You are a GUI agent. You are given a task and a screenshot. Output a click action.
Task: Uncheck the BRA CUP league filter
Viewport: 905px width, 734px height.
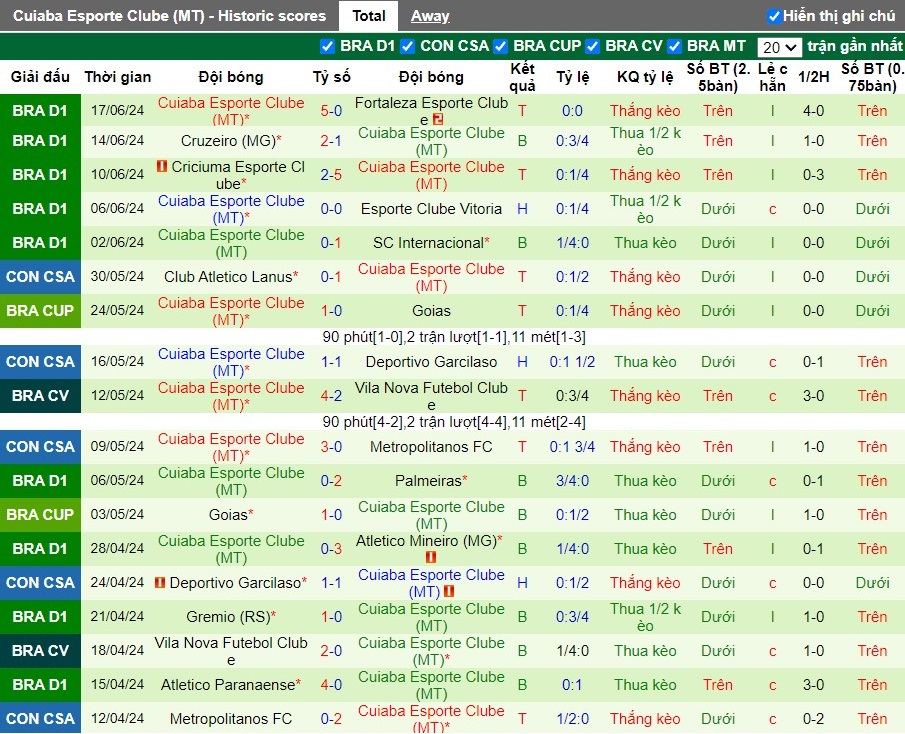pyautogui.click(x=500, y=46)
